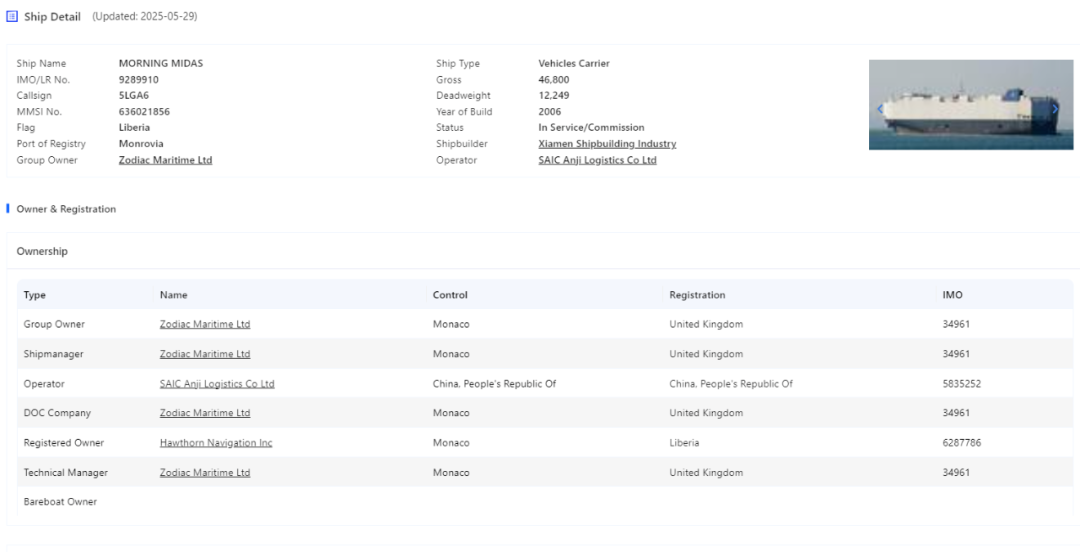
Task: Open Zodiac Maritime Ltd in Technical Manager row
Action: [x=205, y=473]
